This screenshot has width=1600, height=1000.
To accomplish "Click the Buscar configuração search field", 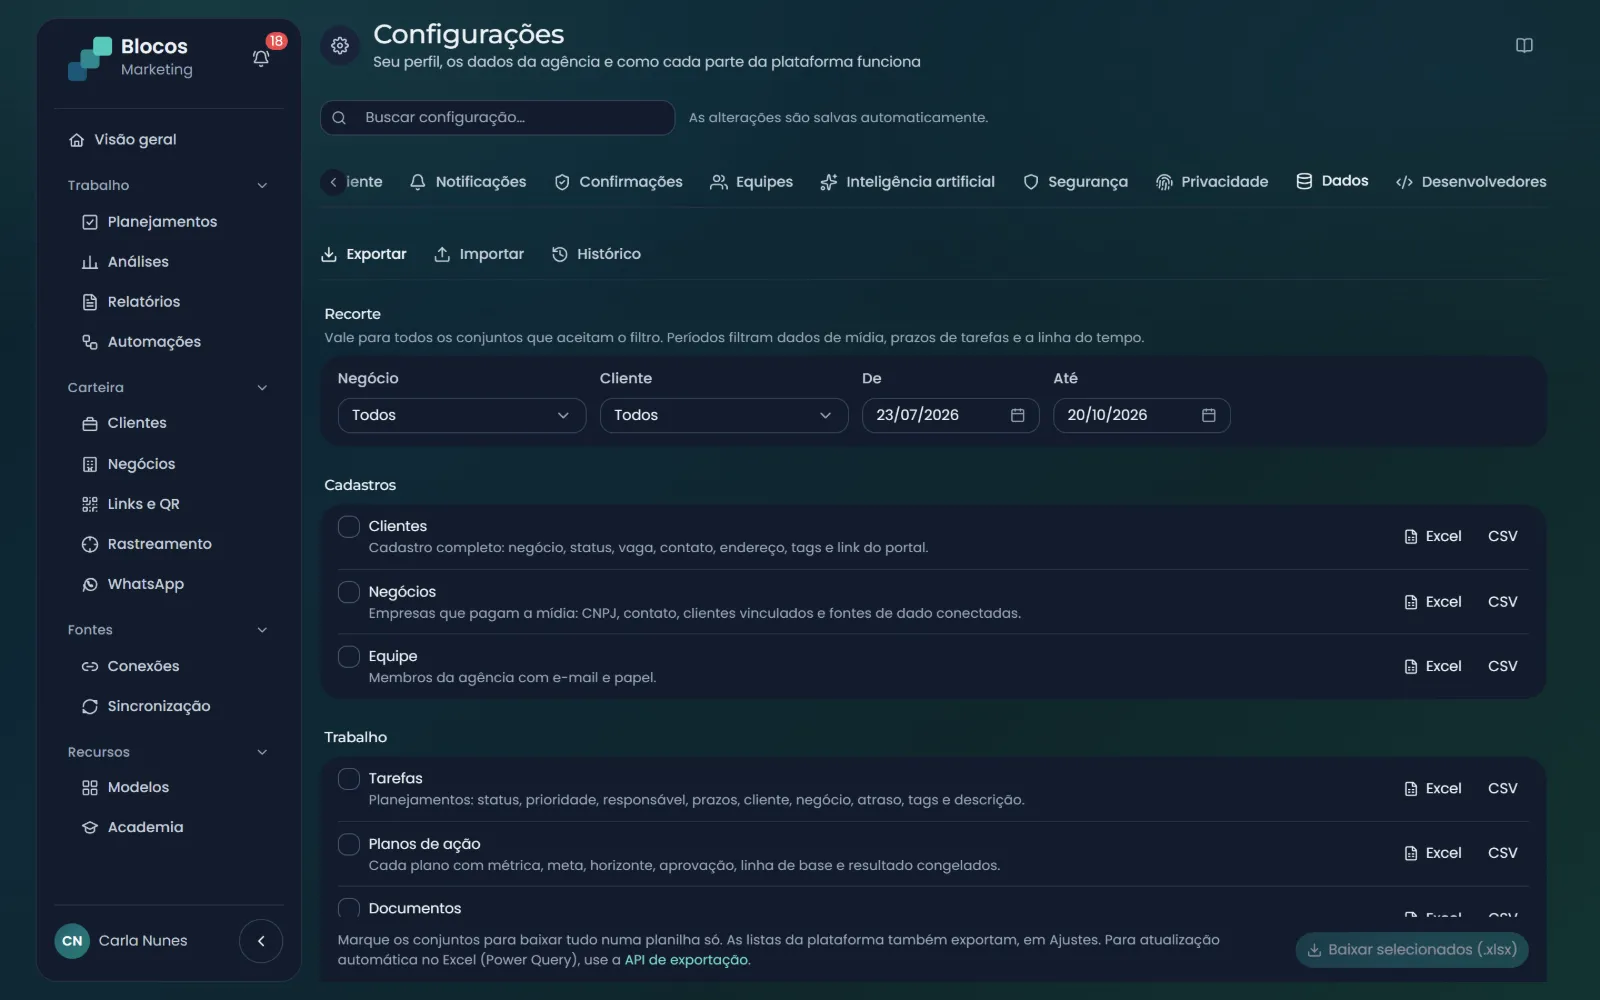I will (x=497, y=118).
